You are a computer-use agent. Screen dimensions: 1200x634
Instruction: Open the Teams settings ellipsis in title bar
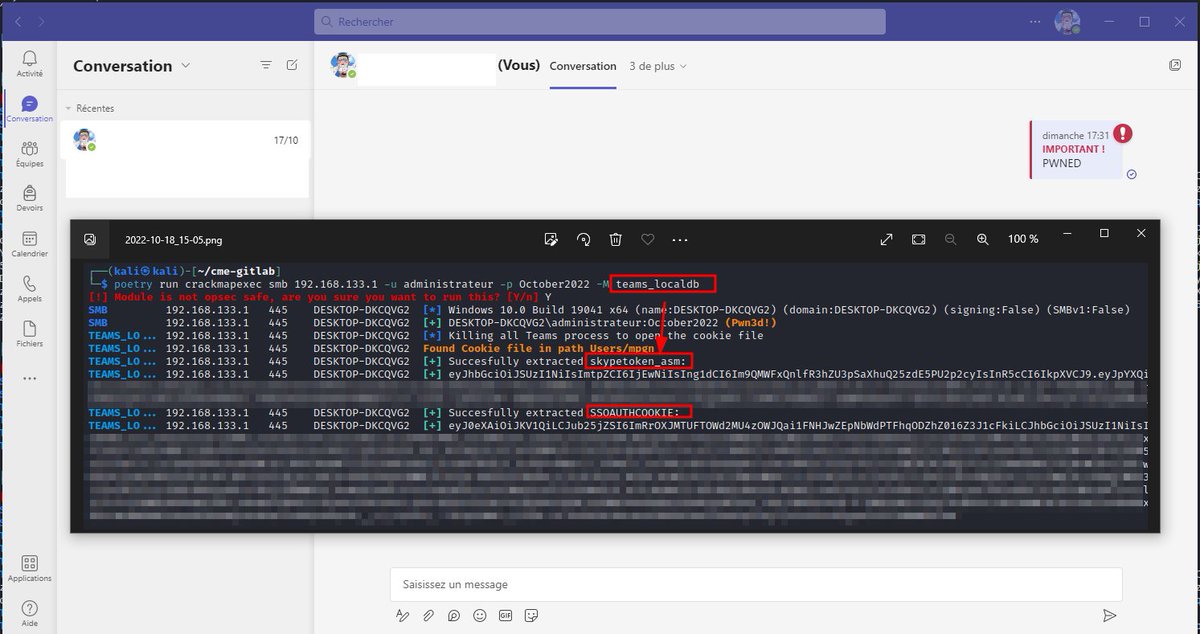[1033, 21]
